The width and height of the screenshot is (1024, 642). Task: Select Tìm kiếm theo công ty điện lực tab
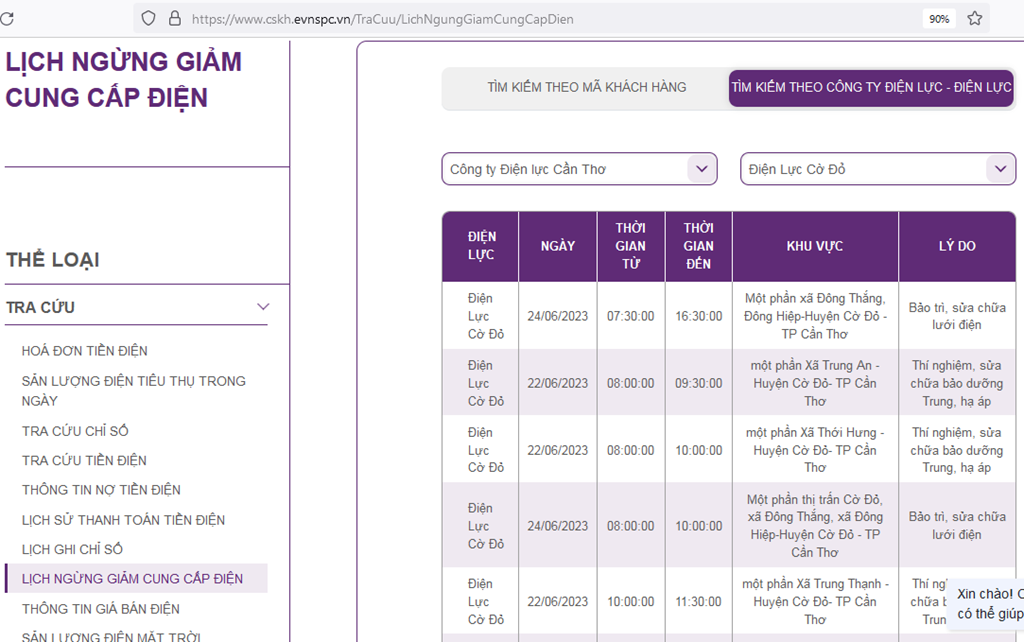click(871, 88)
